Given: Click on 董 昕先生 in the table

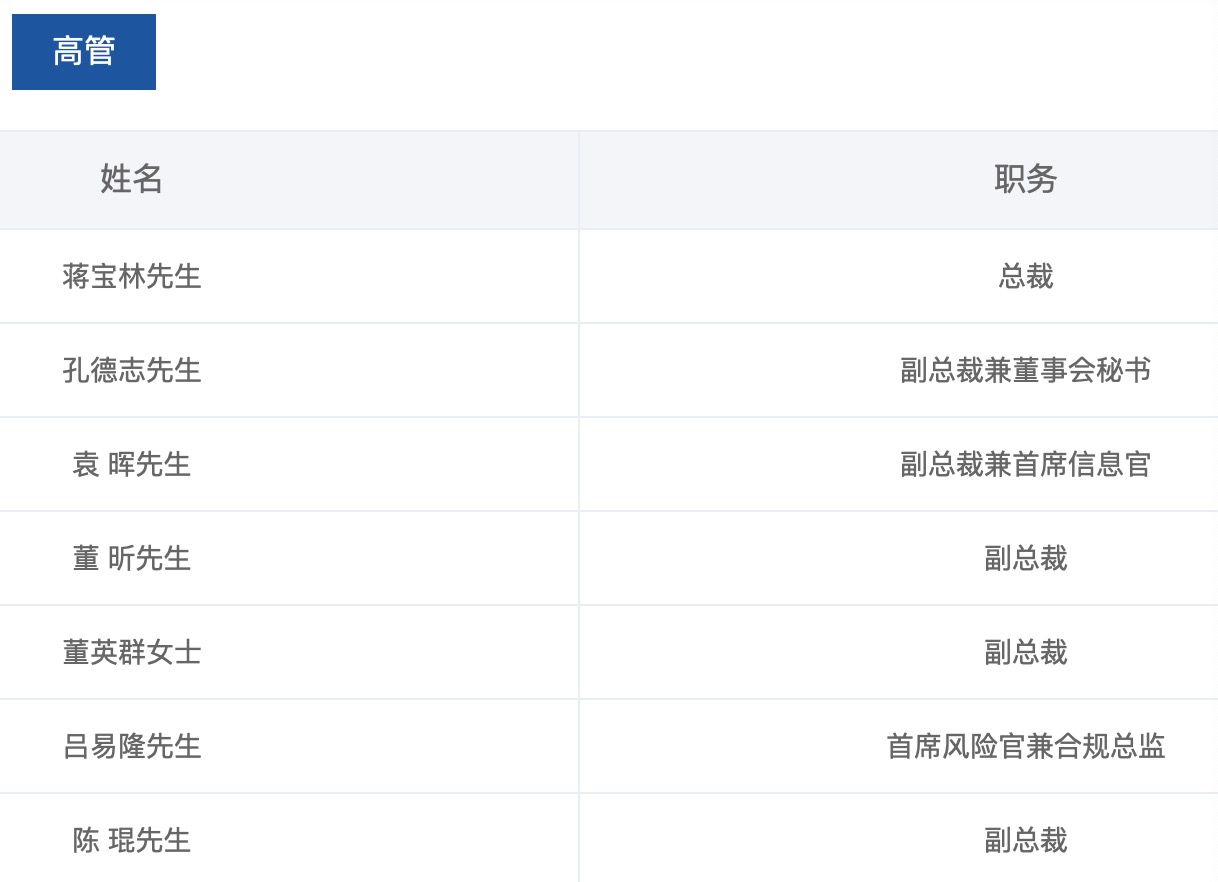Looking at the screenshot, I should pyautogui.click(x=132, y=558).
